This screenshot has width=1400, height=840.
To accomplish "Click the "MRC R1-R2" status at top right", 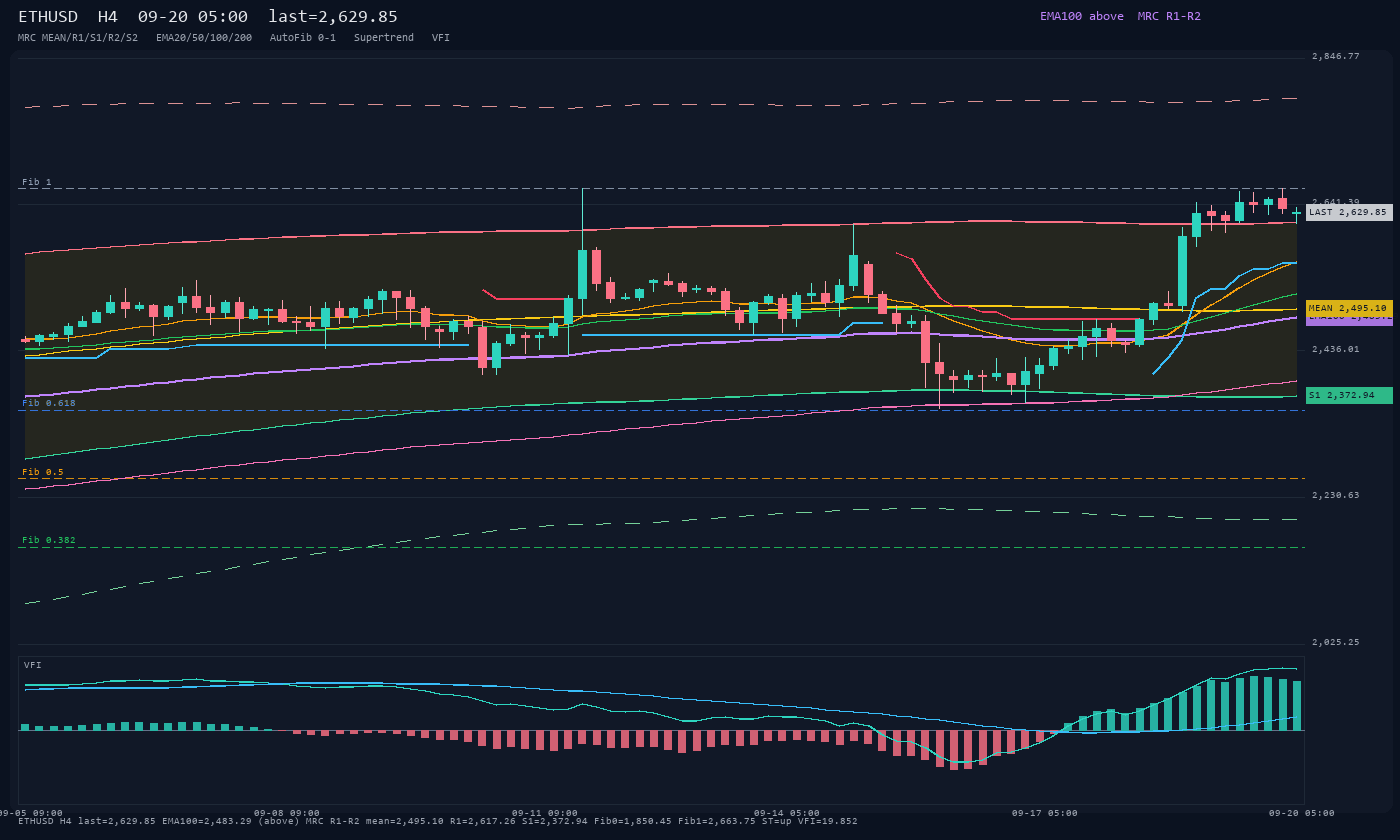I will pyautogui.click(x=1169, y=16).
